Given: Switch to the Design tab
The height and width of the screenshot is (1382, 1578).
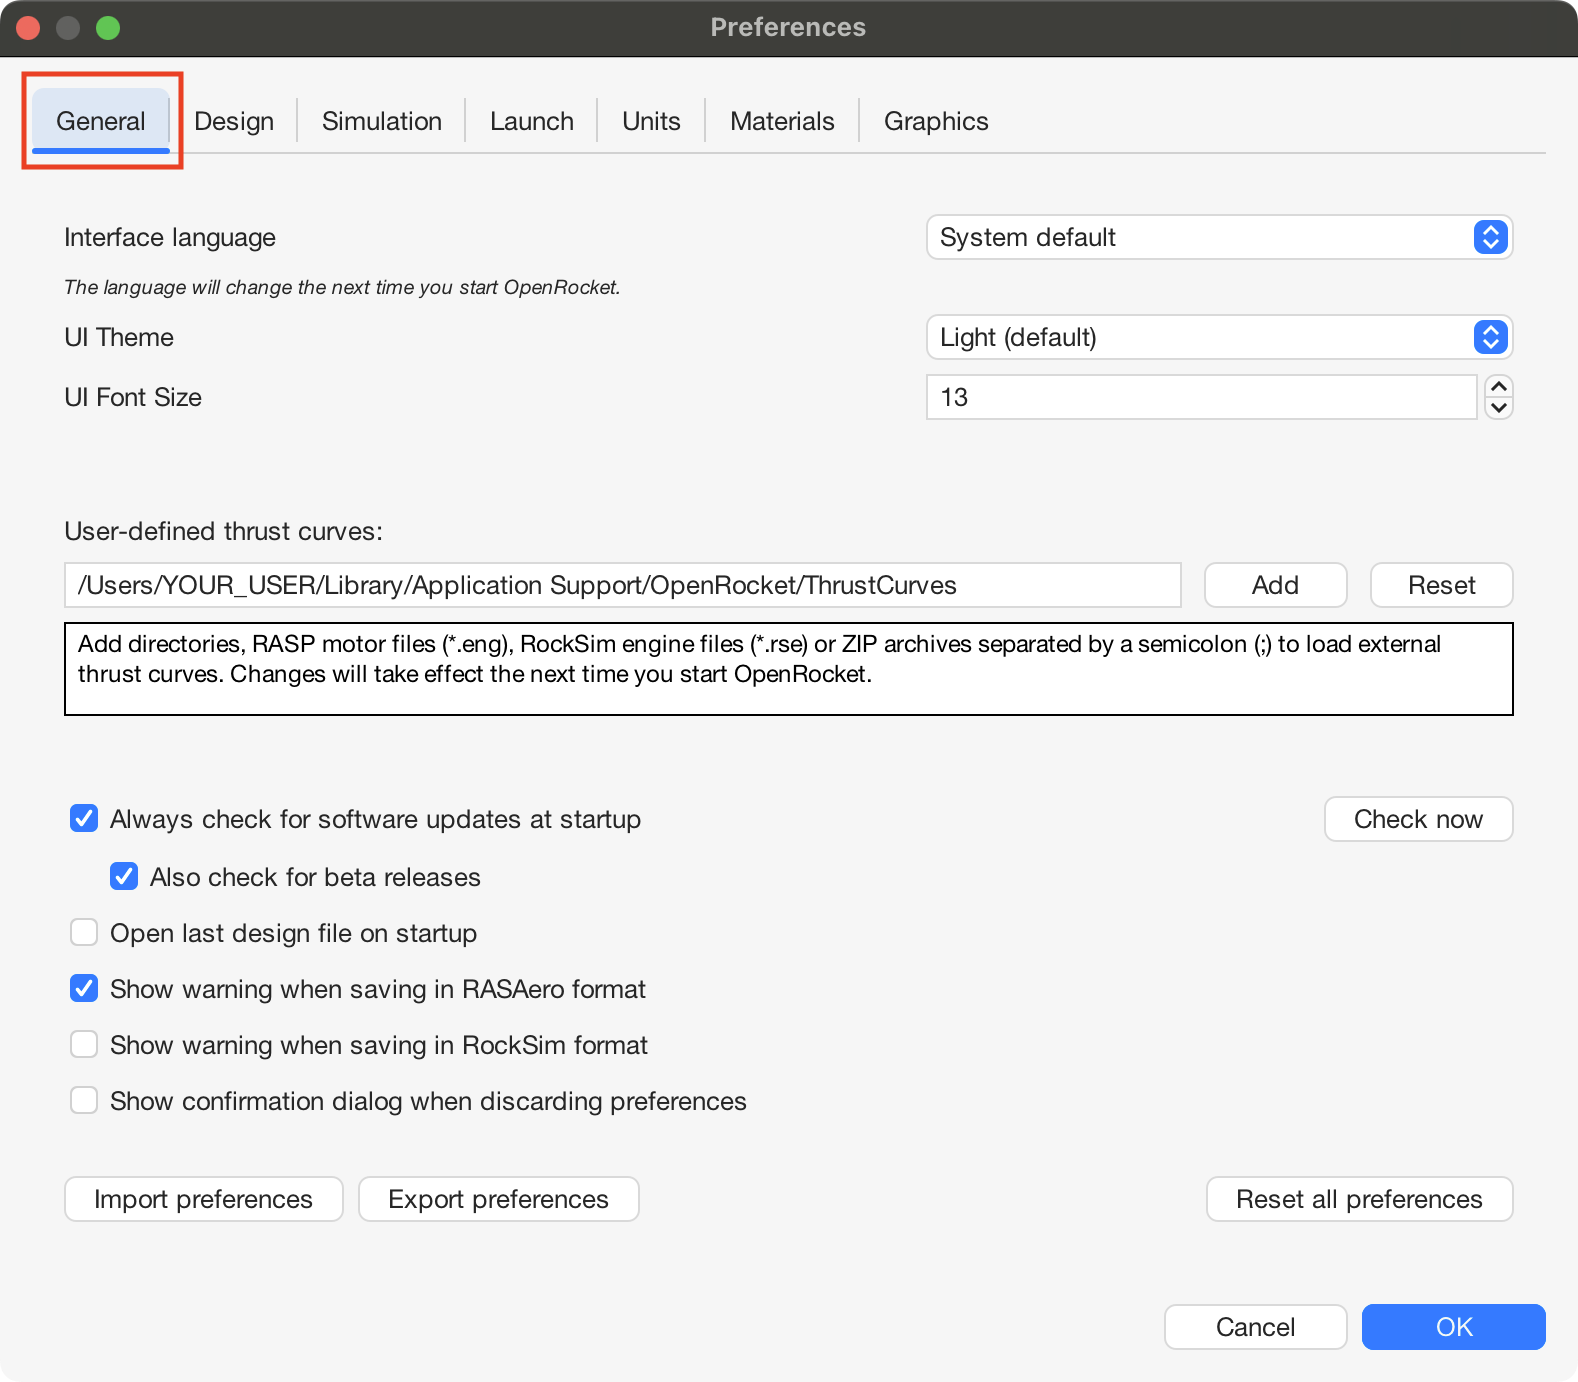Looking at the screenshot, I should click(x=234, y=121).
